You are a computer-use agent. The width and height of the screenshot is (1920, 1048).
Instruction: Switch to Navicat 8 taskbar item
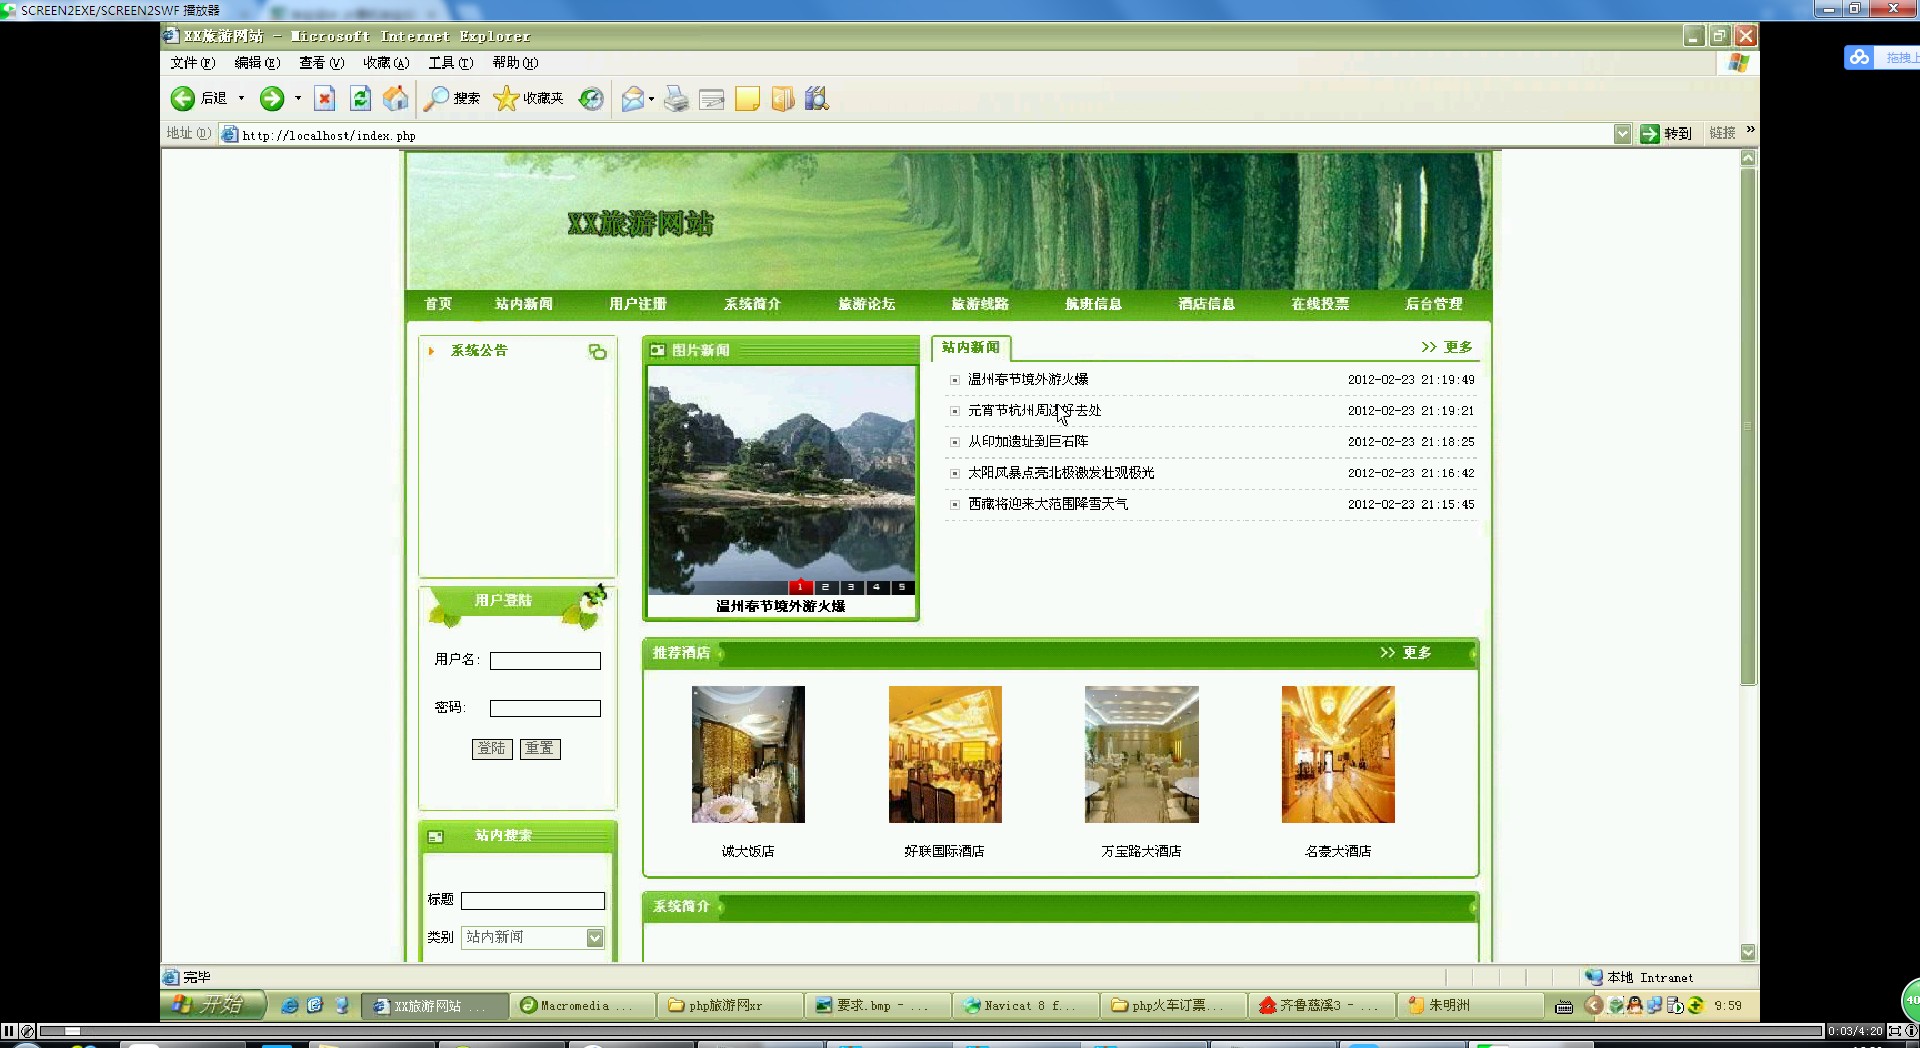1025,1005
